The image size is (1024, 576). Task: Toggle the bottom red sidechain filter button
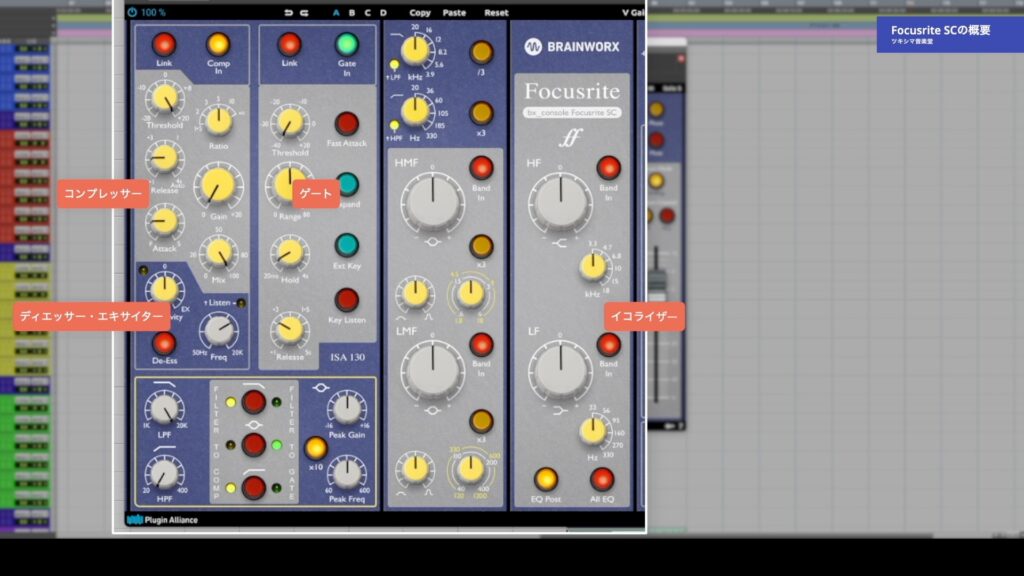(253, 488)
